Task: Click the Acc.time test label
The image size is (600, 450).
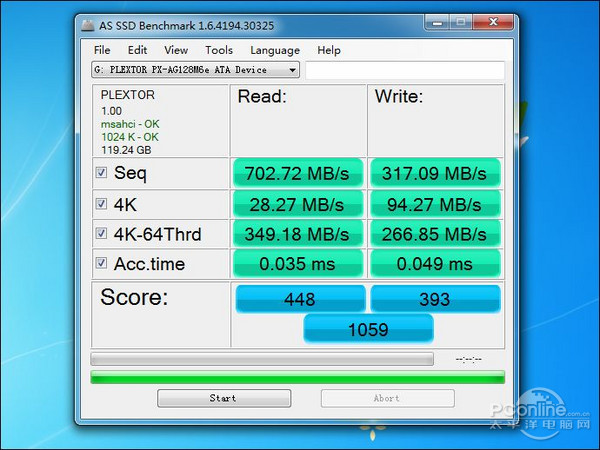Action: (149, 264)
